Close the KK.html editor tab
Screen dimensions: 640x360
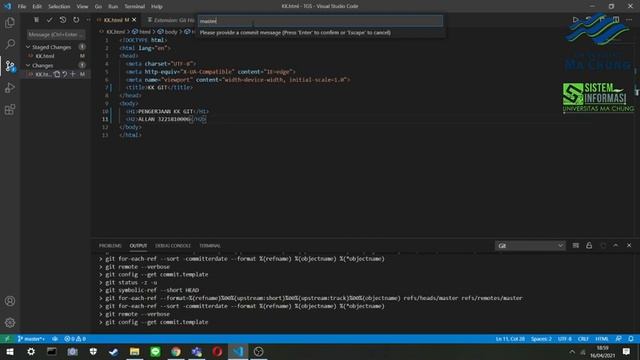point(134,20)
